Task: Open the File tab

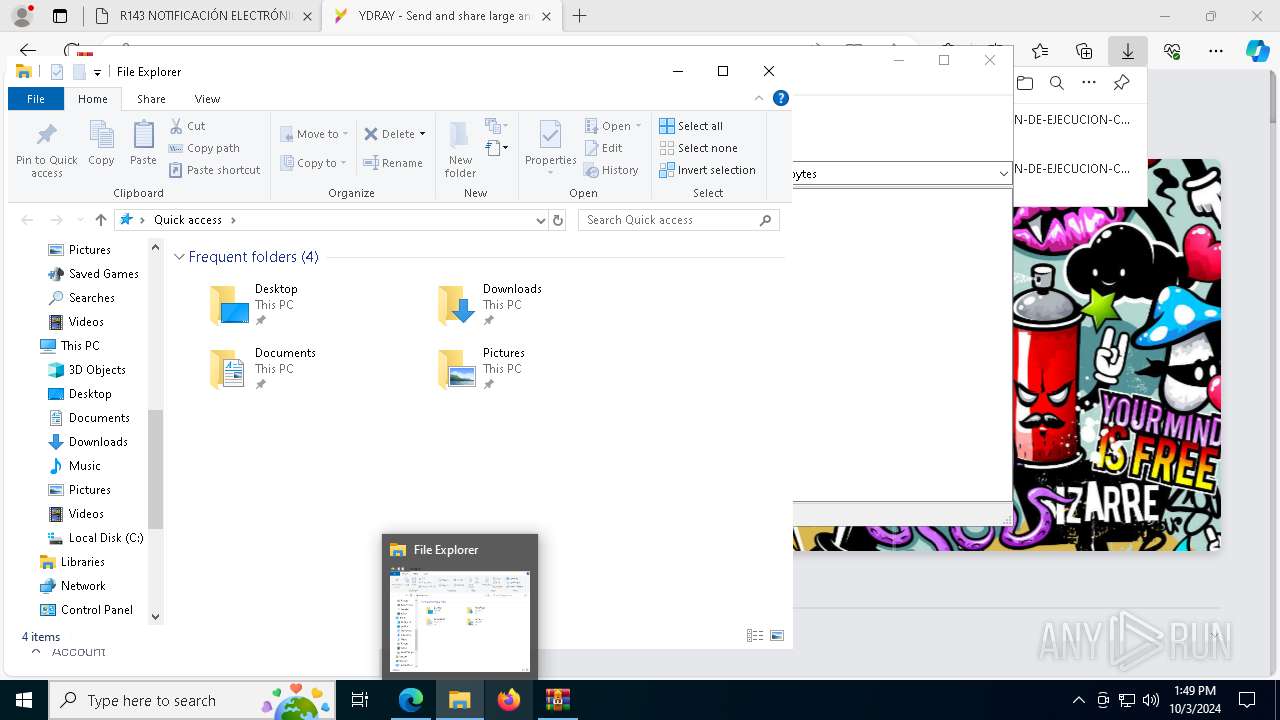Action: [36, 99]
